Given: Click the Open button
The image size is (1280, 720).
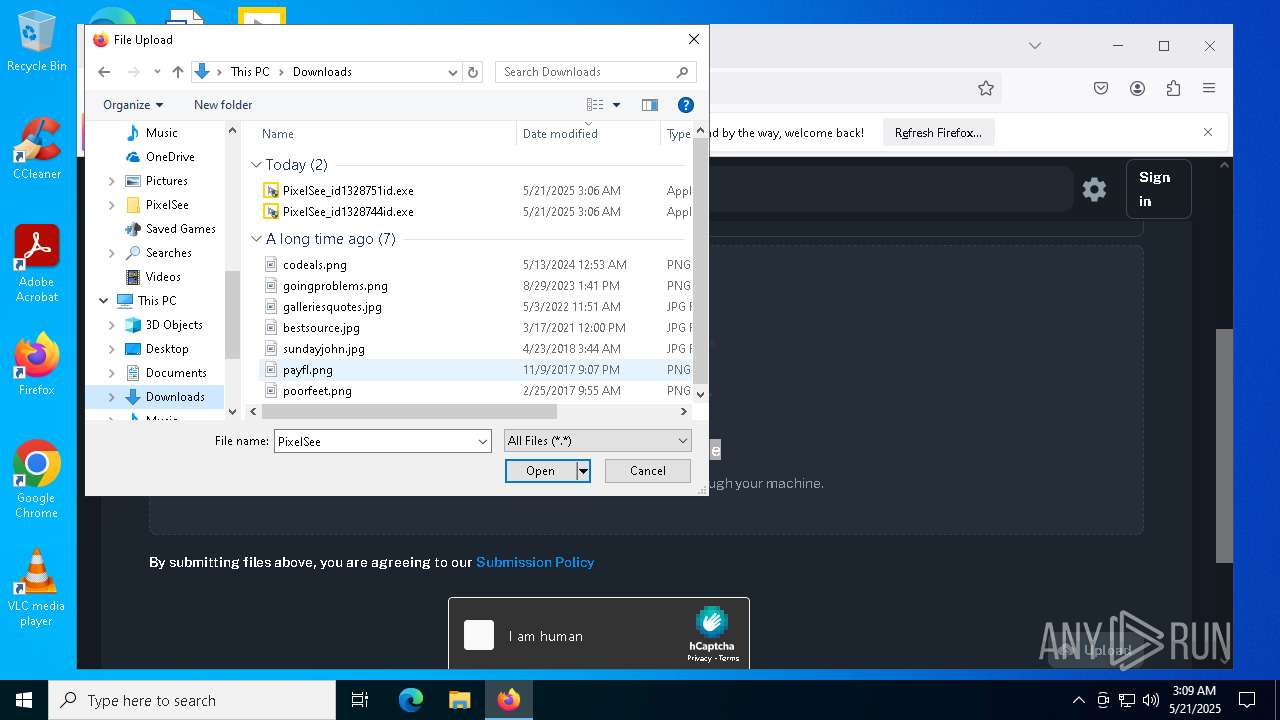Looking at the screenshot, I should coord(540,471).
